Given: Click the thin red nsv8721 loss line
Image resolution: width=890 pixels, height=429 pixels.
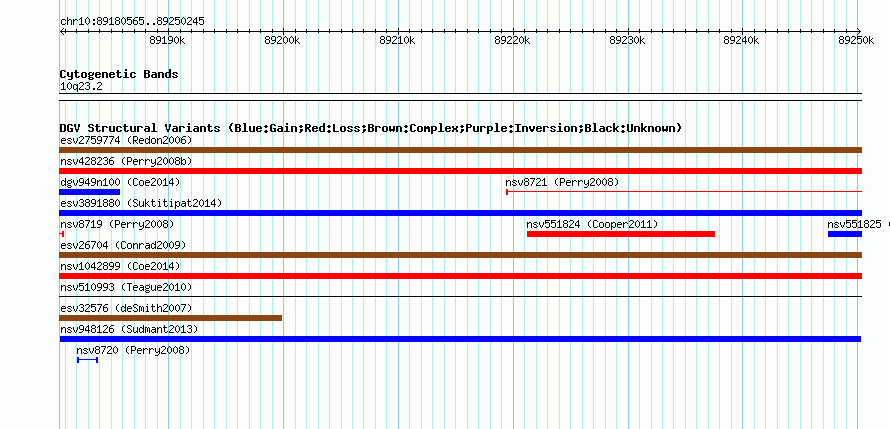Looking at the screenshot, I should click(x=684, y=192).
